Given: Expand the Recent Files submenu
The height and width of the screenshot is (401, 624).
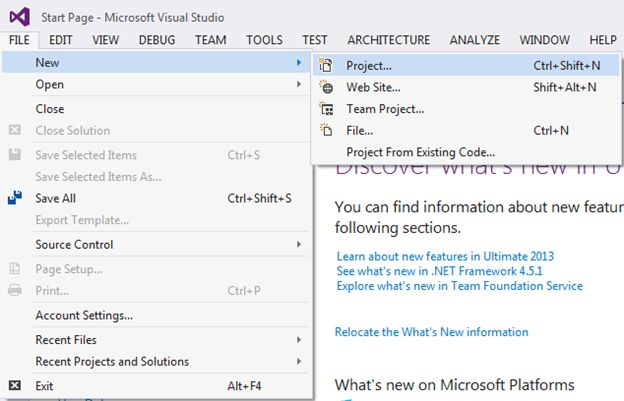Looking at the screenshot, I should 298,340.
